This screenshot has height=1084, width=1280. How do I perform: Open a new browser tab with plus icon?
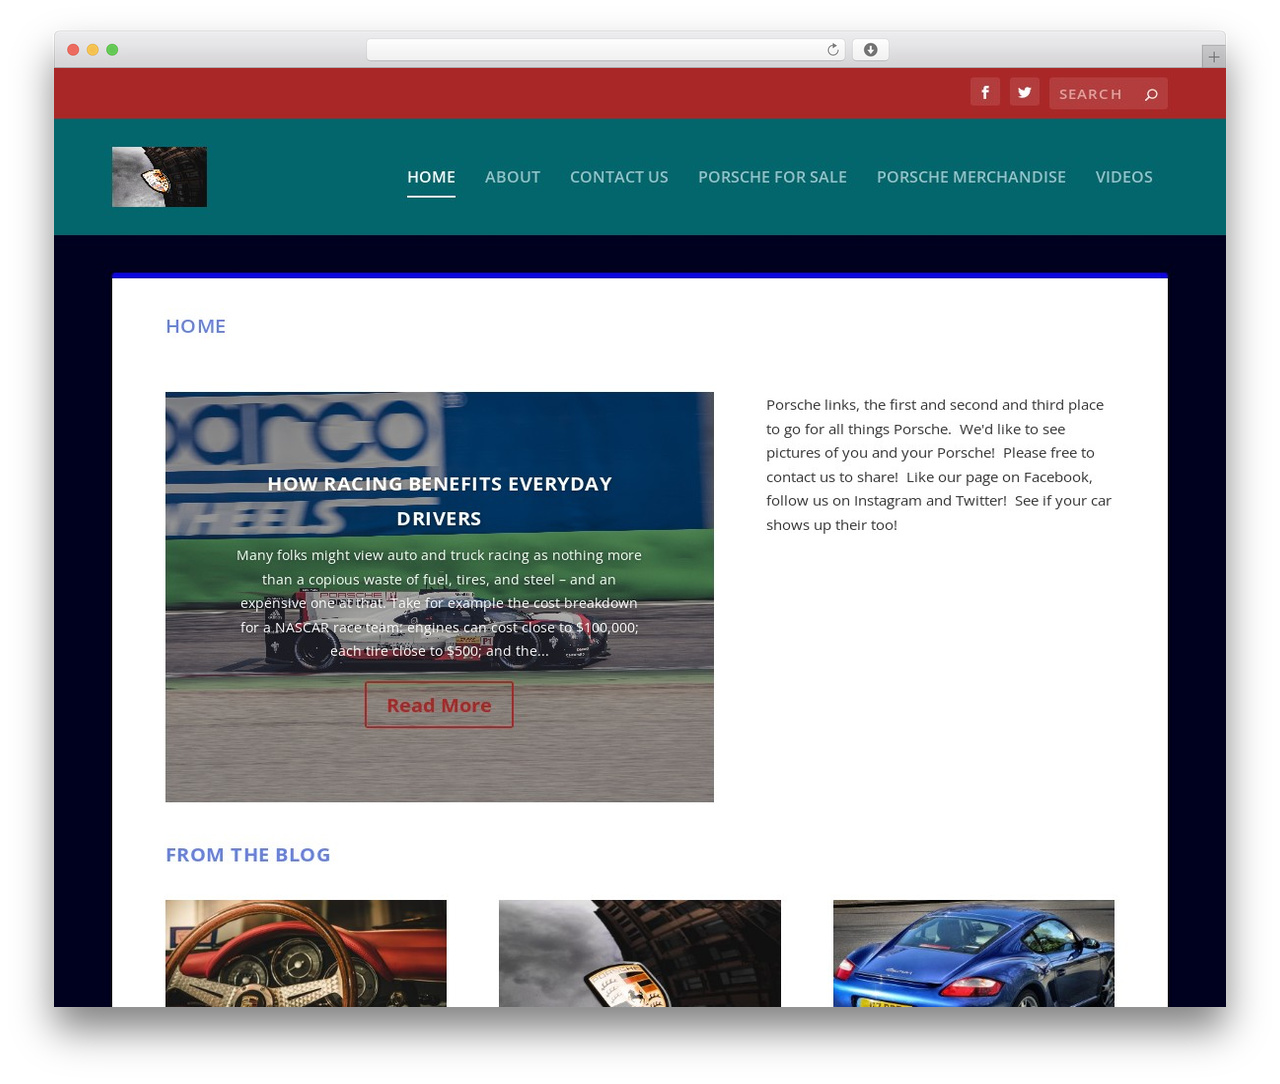[x=1213, y=57]
